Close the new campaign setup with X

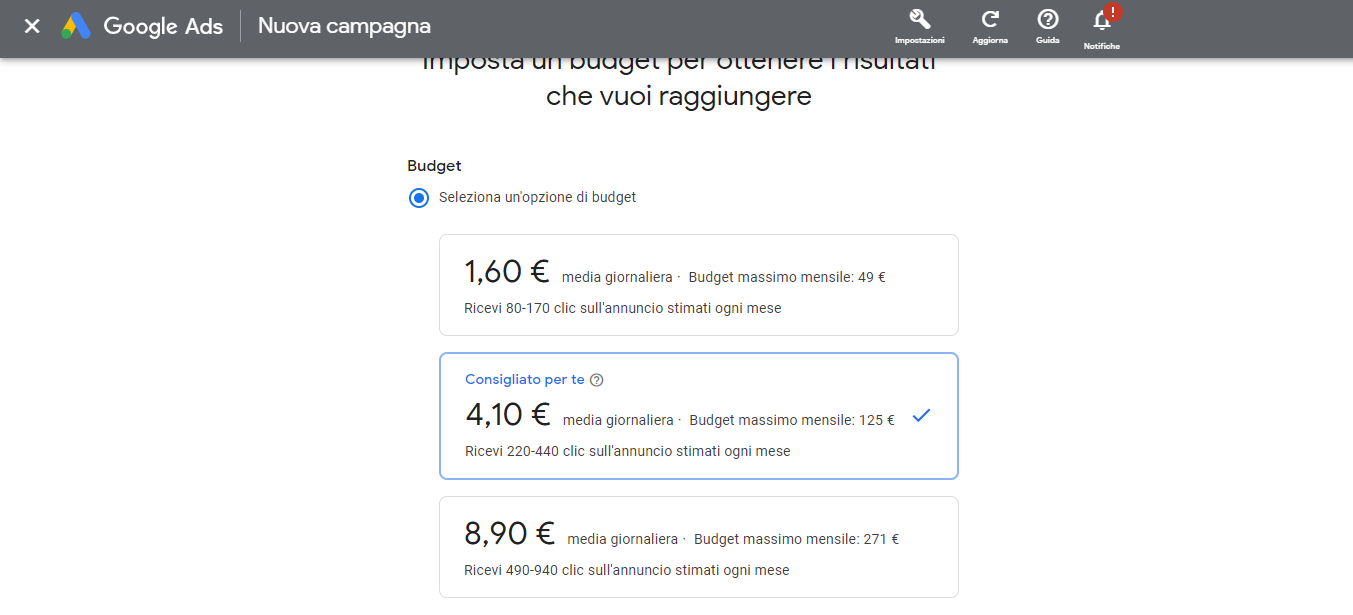[32, 26]
